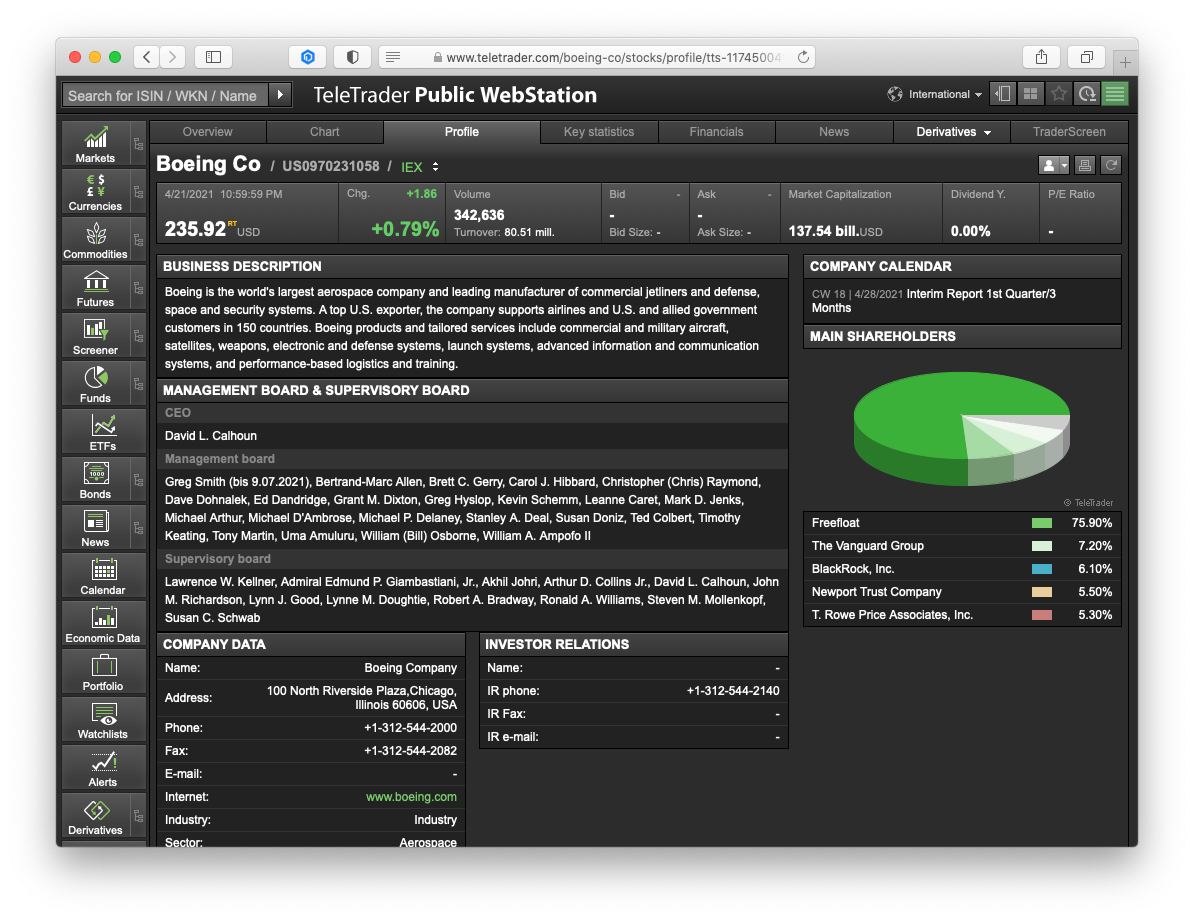Image resolution: width=1194 pixels, height=921 pixels.
Task: Click the Safari tab overview button
Action: tap(1087, 57)
